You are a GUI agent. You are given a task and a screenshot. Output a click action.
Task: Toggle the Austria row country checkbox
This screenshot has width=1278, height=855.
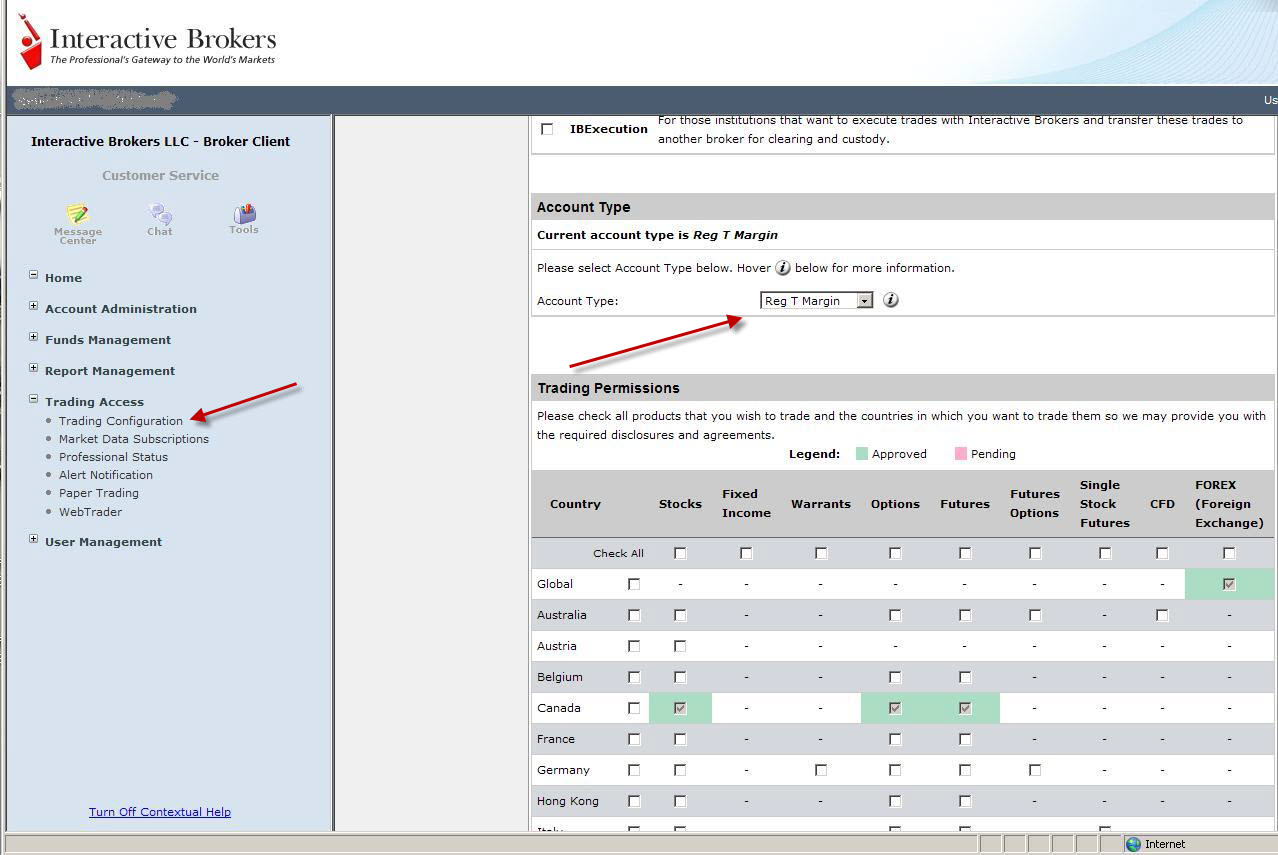[633, 646]
